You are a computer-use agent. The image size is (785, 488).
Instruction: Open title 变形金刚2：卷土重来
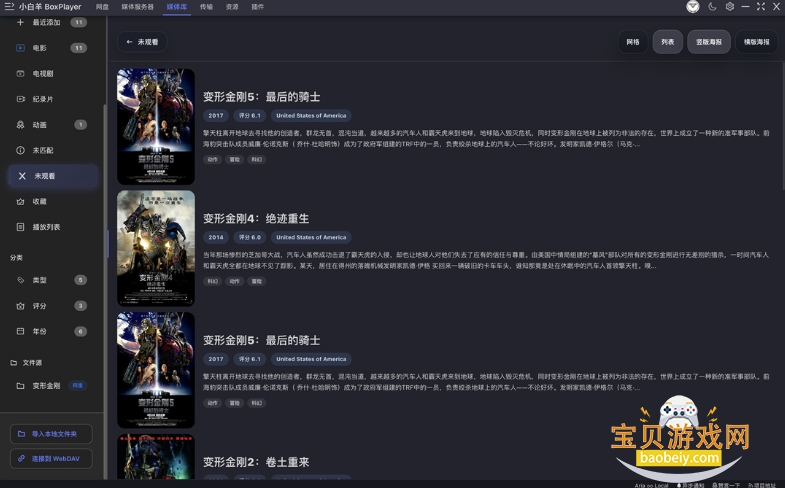(x=256, y=462)
